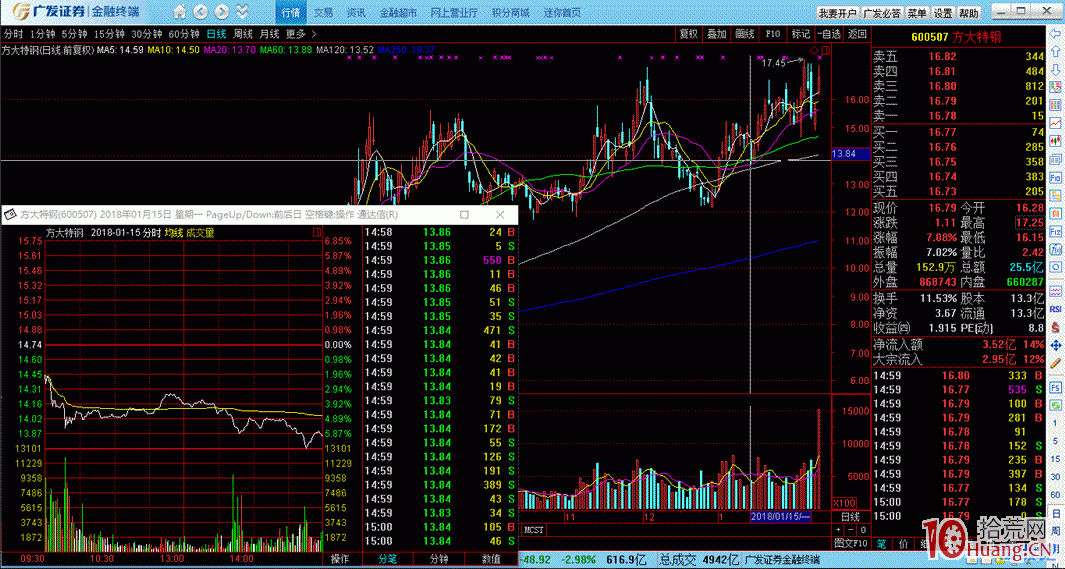
Task: Open the 资讯 tab
Action: [356, 13]
